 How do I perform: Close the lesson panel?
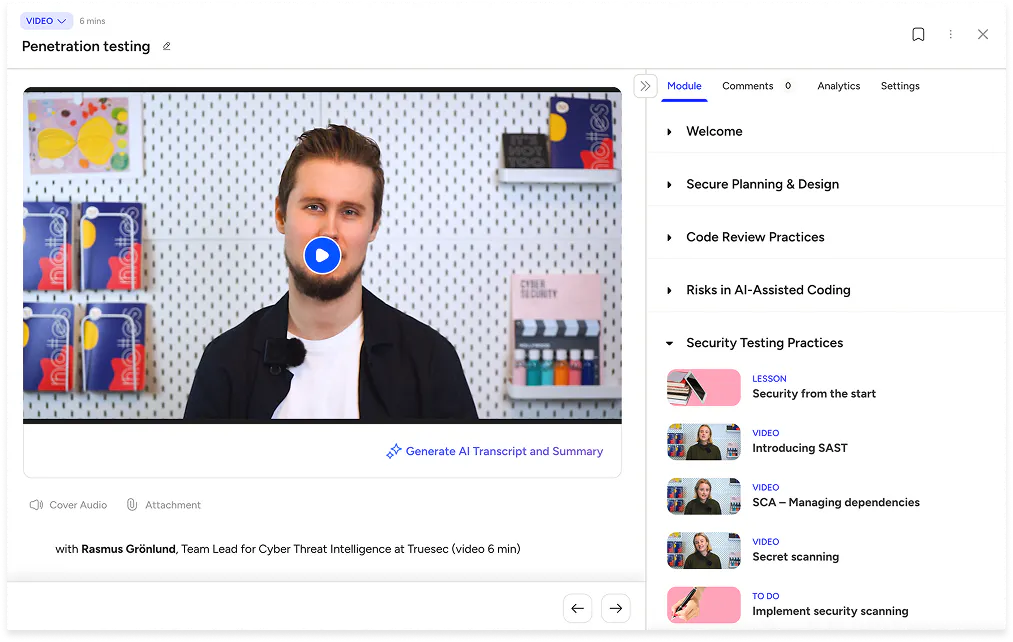click(x=983, y=34)
